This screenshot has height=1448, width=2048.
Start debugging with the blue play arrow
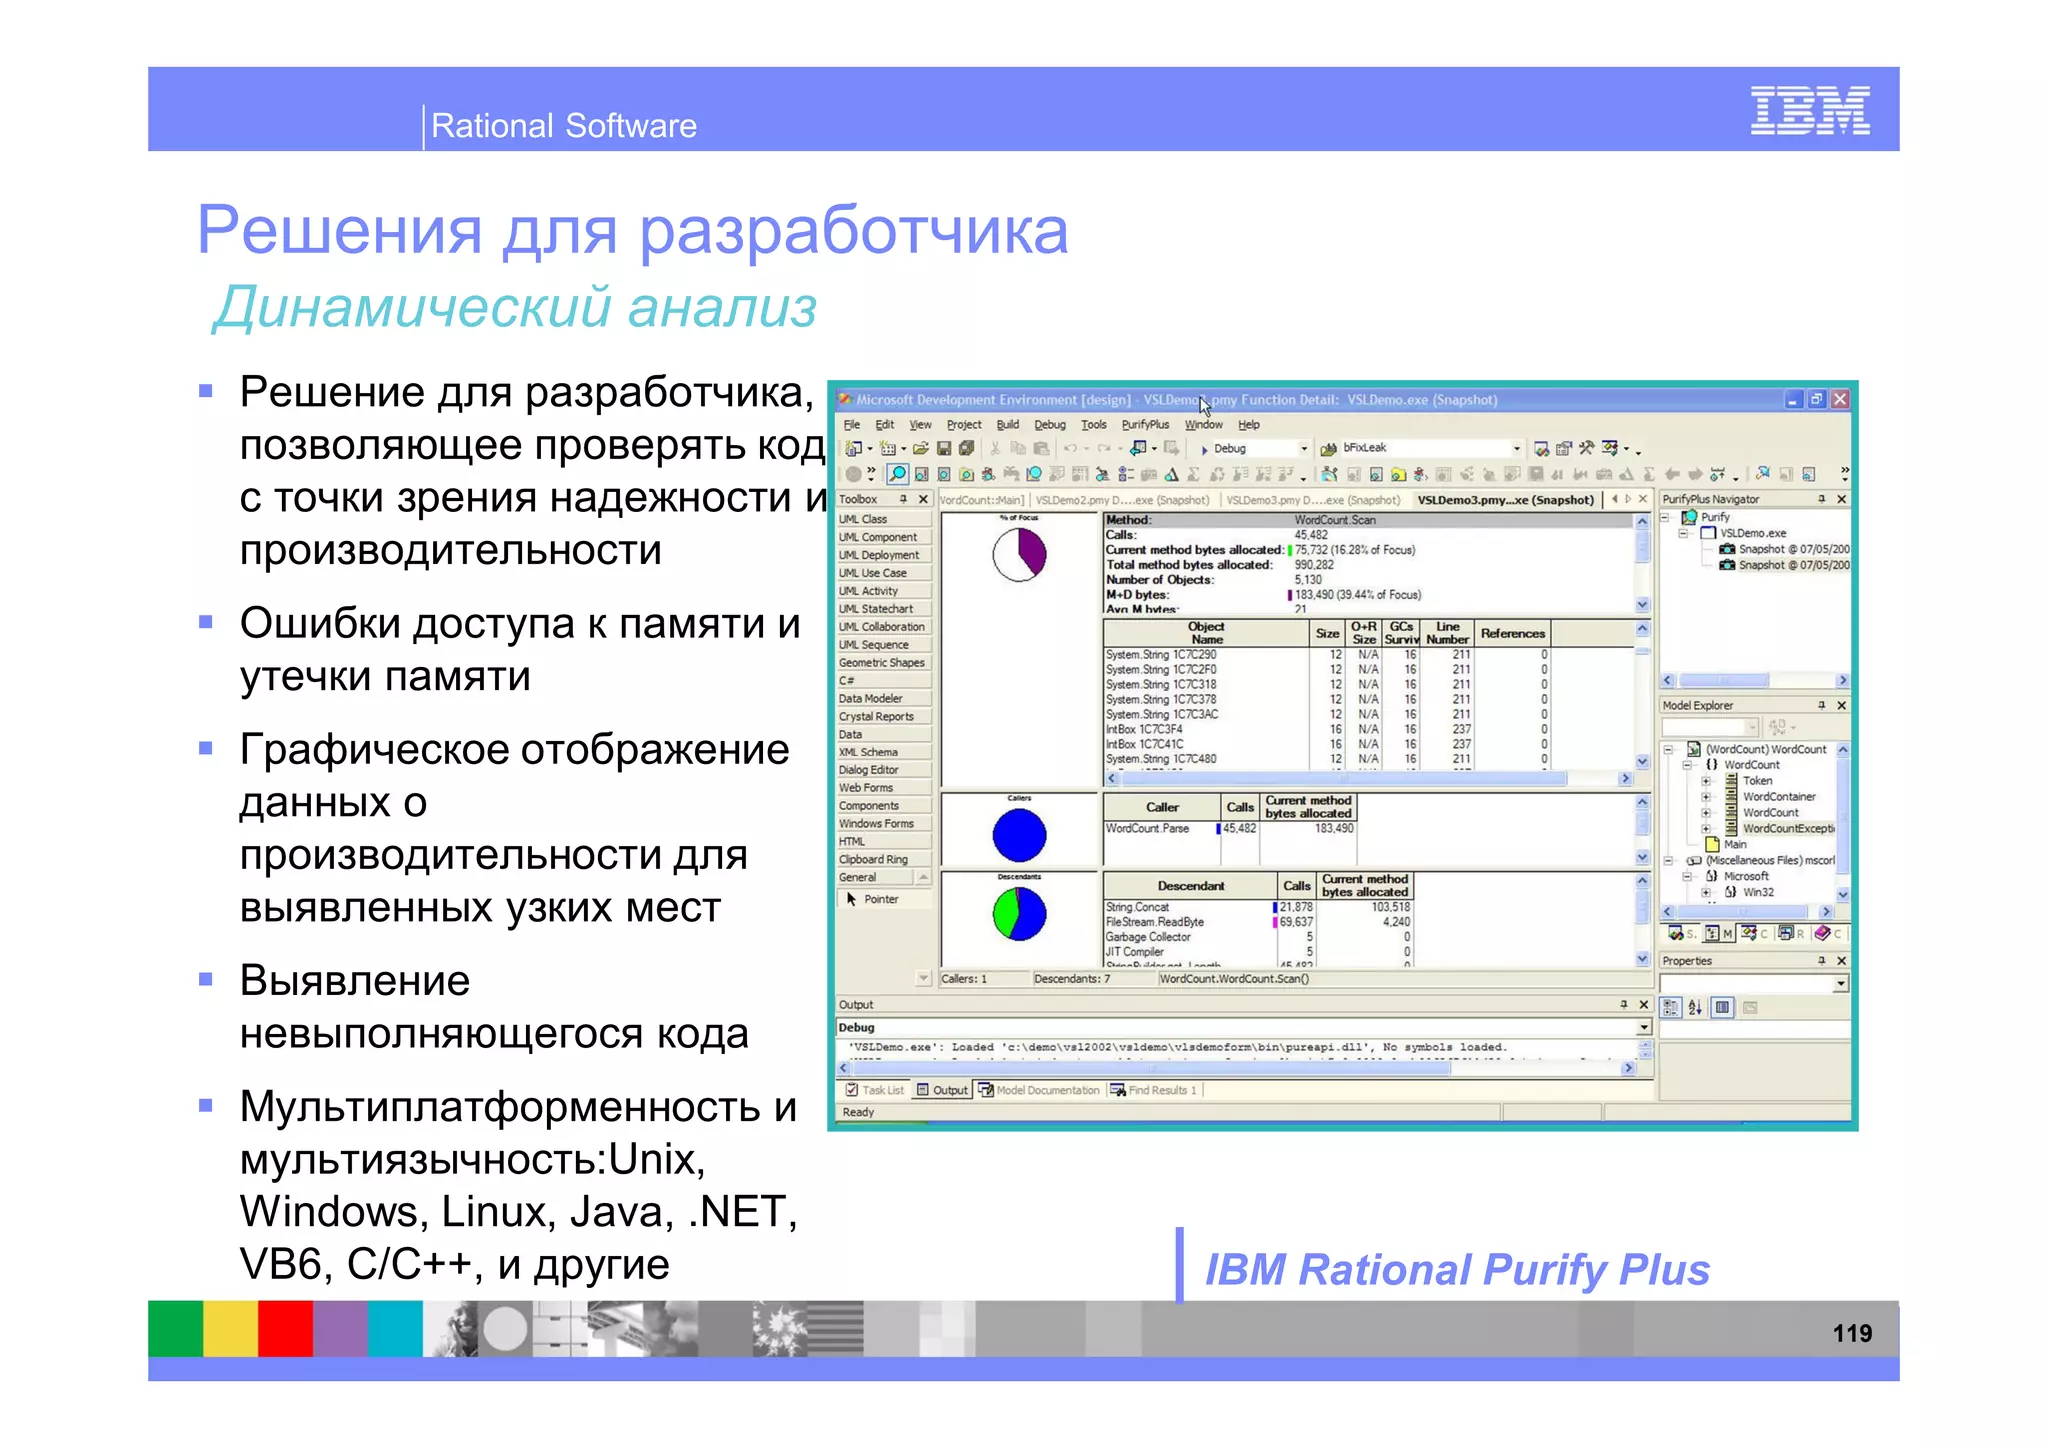[1205, 450]
